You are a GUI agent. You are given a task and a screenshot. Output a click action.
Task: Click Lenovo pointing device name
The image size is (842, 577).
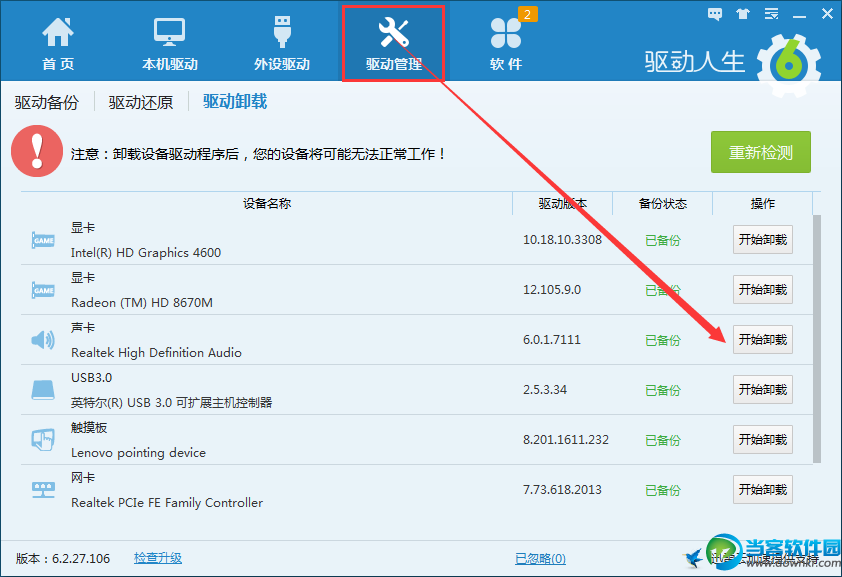click(138, 453)
